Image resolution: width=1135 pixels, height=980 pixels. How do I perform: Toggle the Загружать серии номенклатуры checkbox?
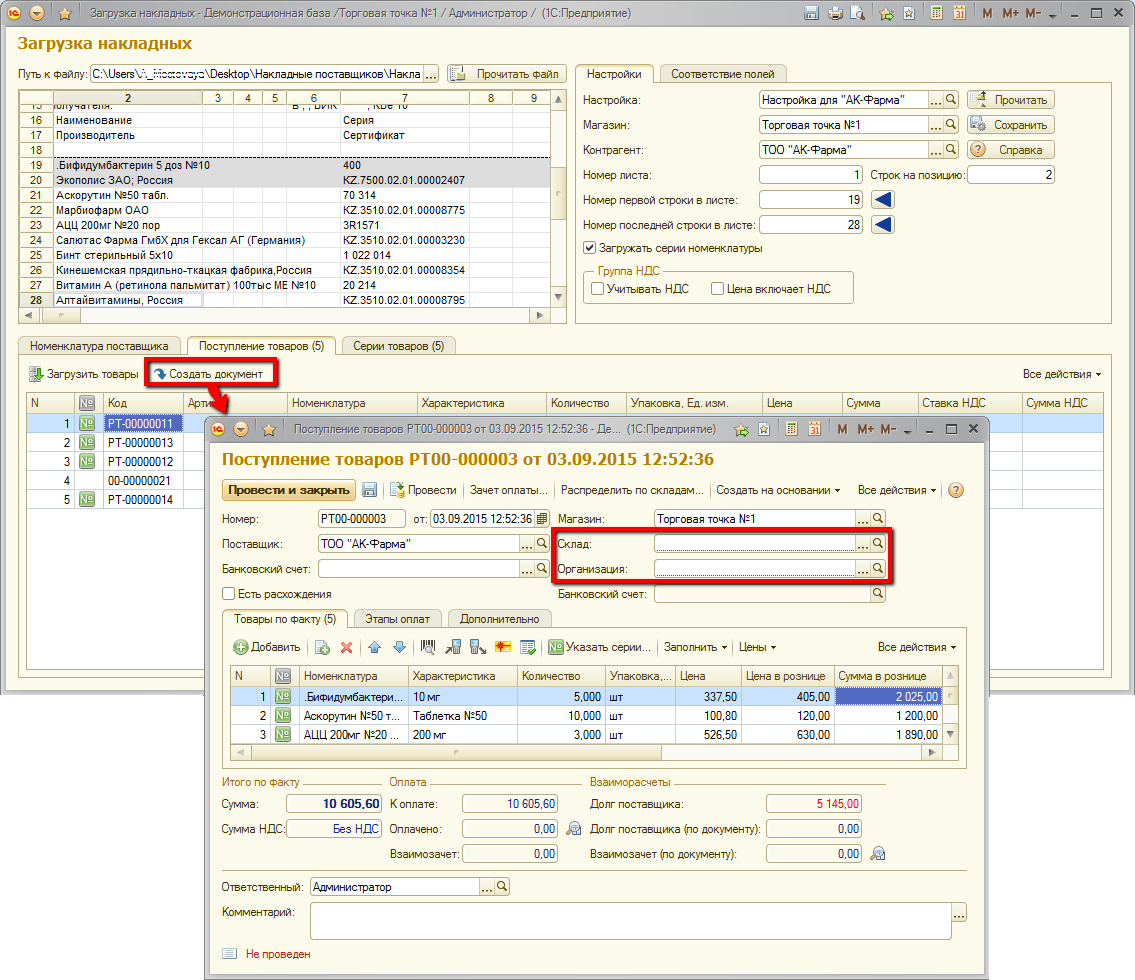[589, 248]
